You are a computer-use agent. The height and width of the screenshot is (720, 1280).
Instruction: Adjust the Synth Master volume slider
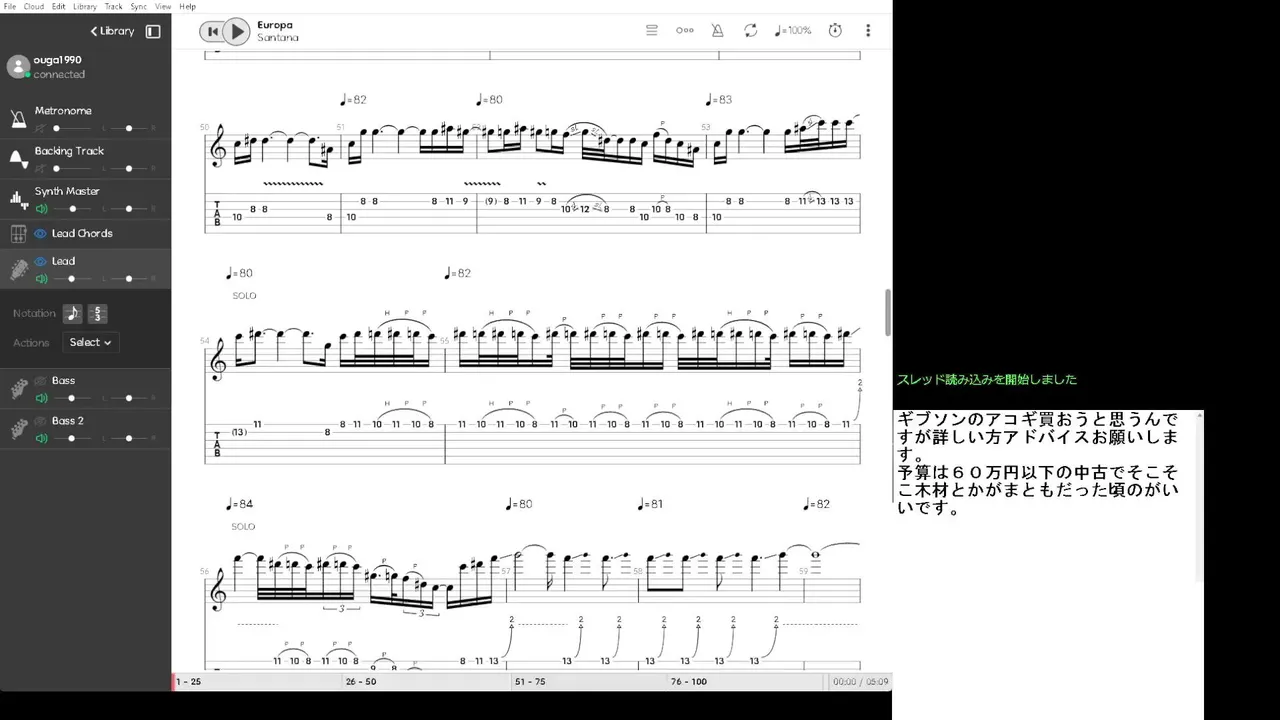click(72, 209)
